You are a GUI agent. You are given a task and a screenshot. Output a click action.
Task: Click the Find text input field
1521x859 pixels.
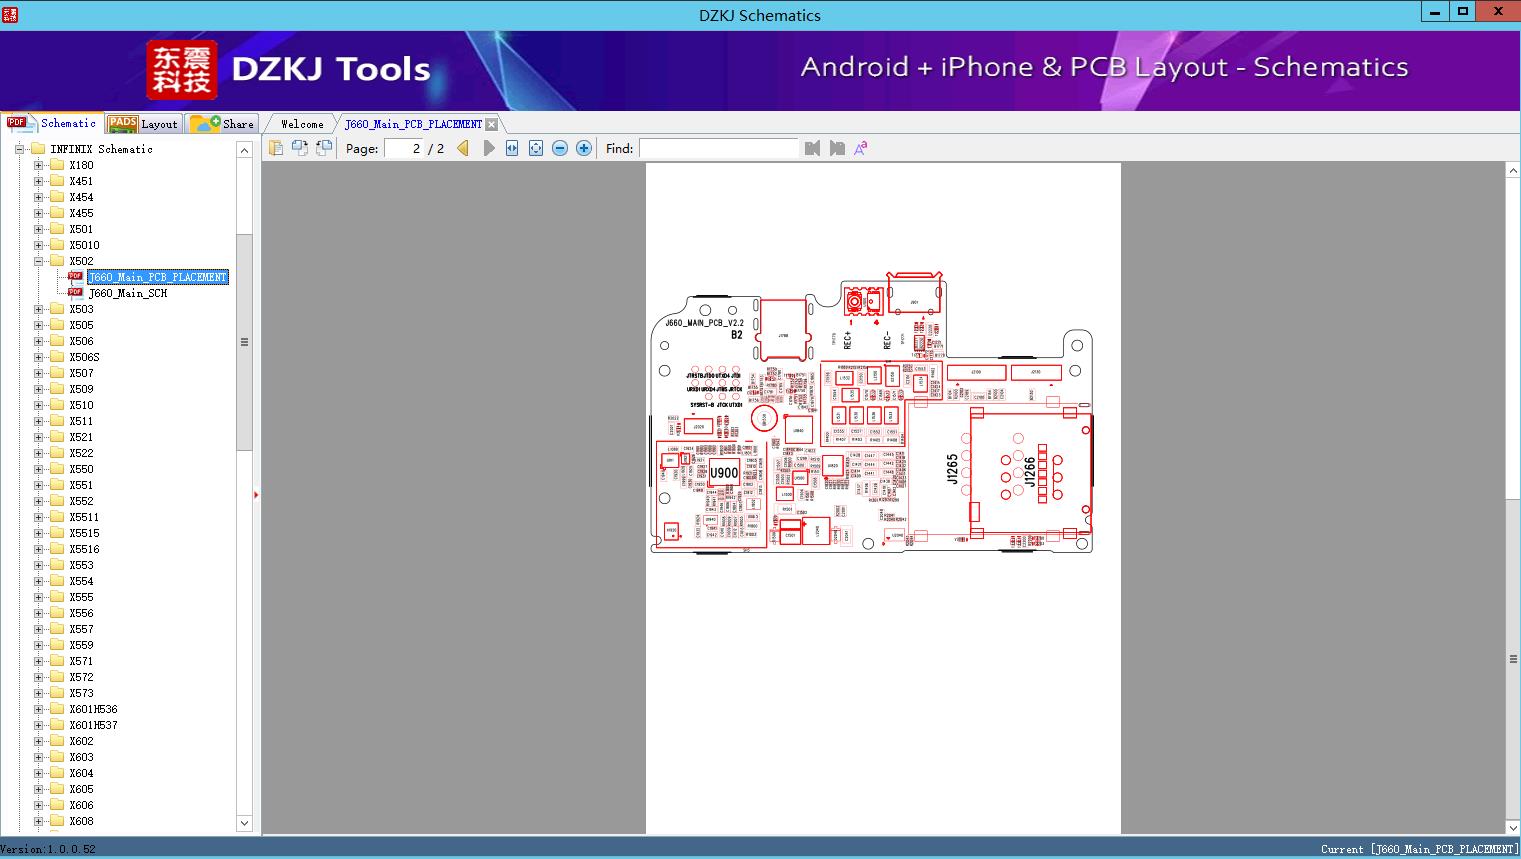point(718,148)
